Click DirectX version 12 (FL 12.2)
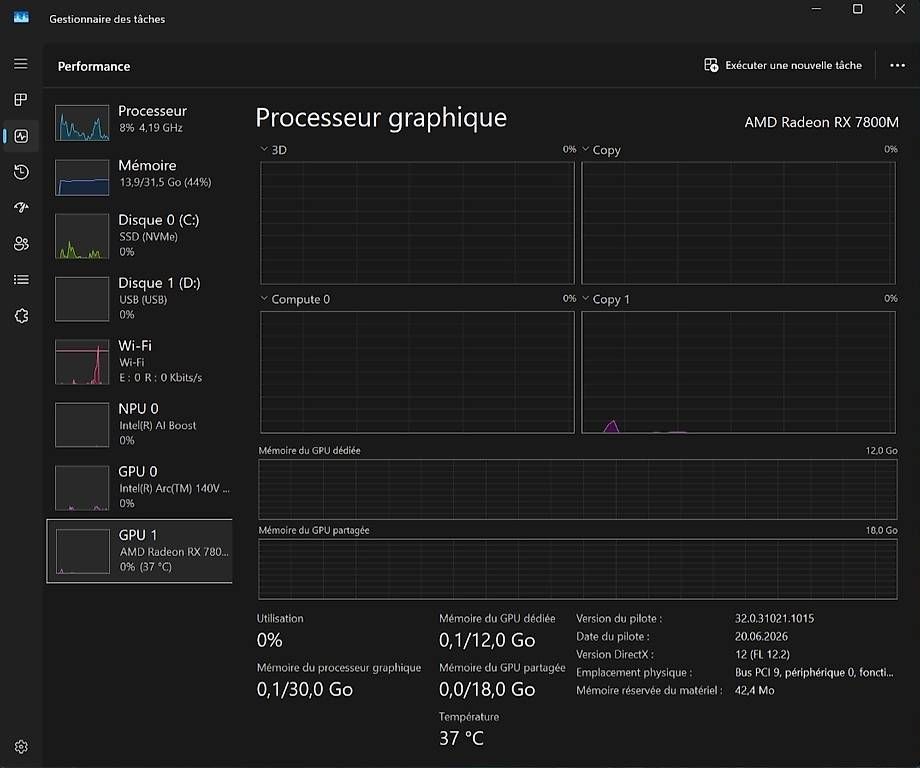The image size is (920, 768). (x=762, y=654)
